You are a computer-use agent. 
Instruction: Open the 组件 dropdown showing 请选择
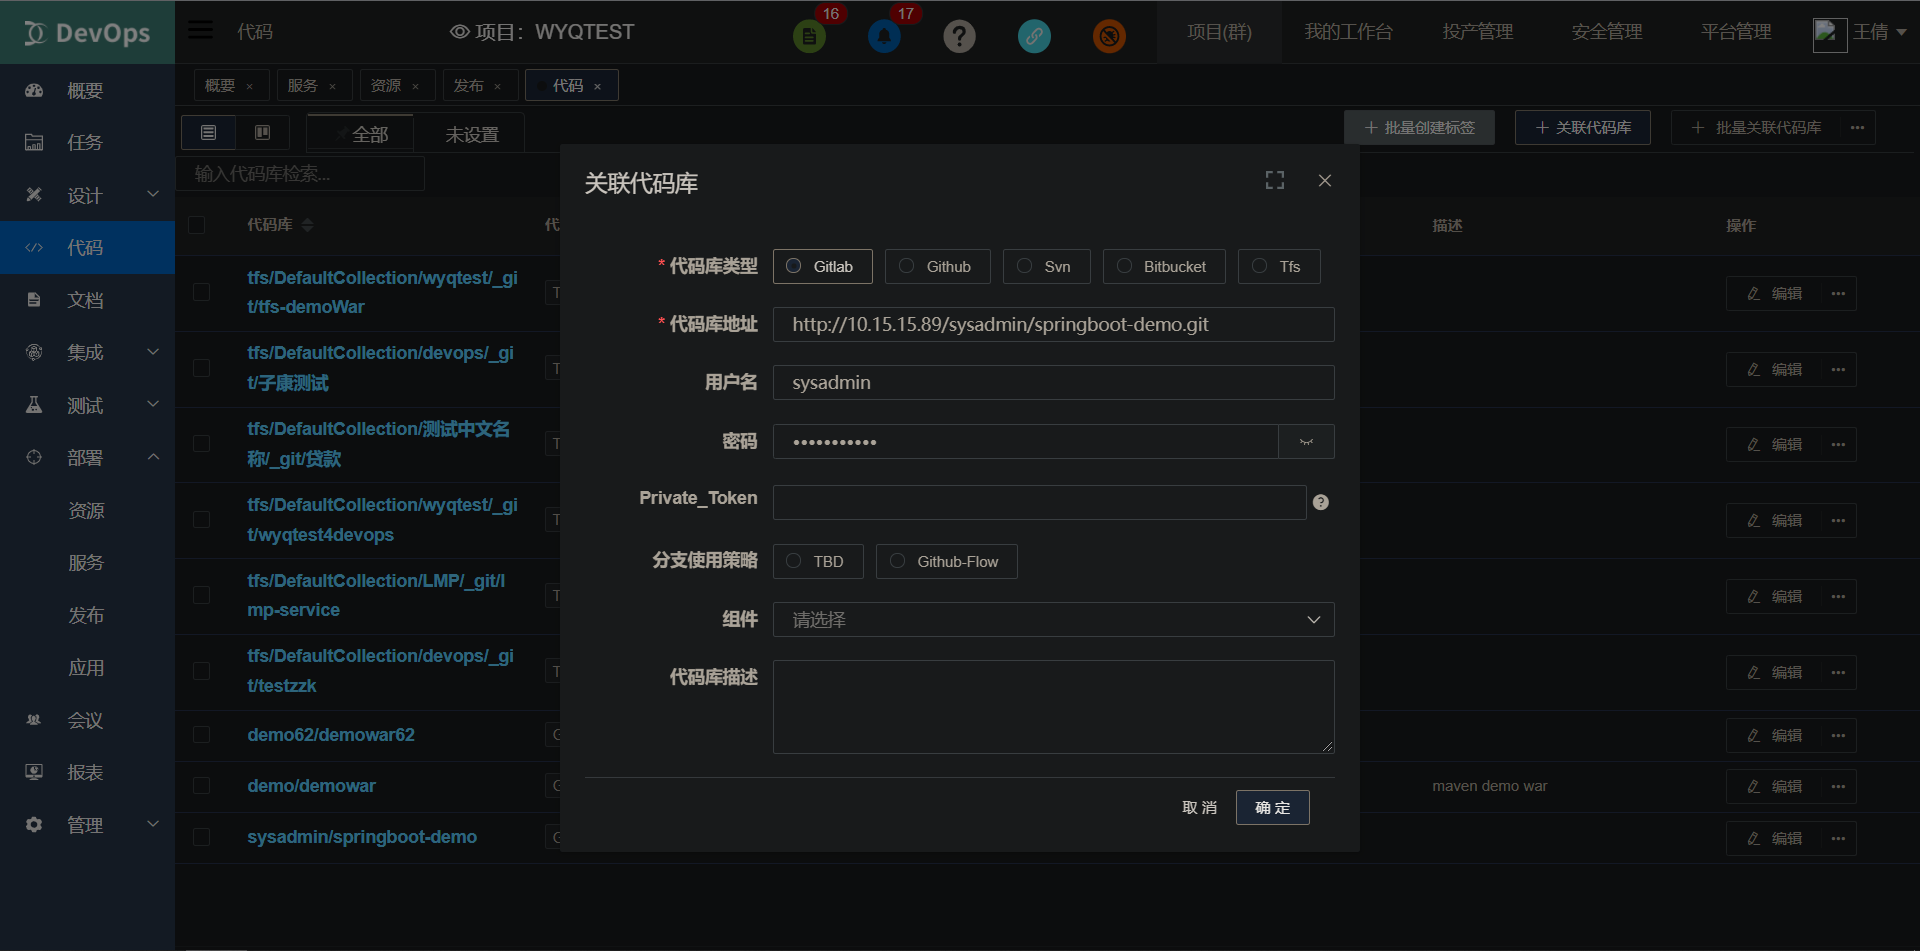pos(1053,619)
